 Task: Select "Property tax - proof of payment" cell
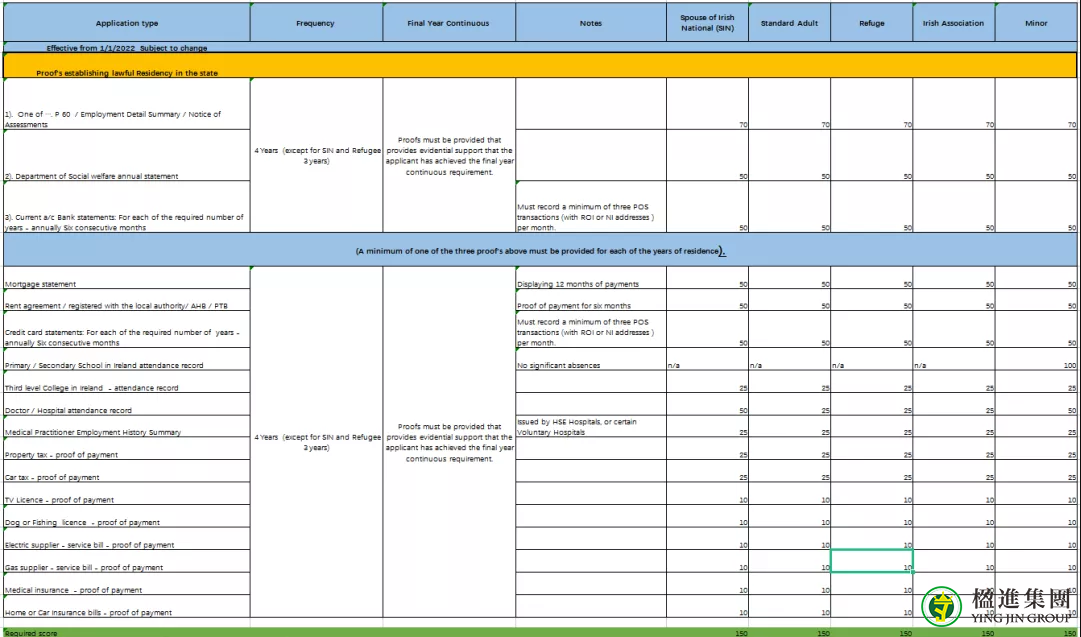(x=127, y=449)
